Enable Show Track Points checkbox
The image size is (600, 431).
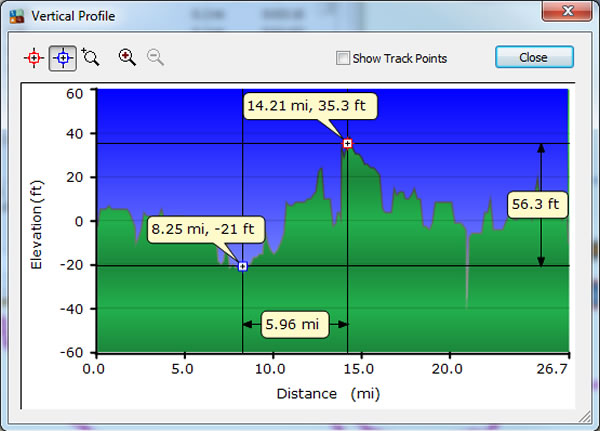(342, 58)
